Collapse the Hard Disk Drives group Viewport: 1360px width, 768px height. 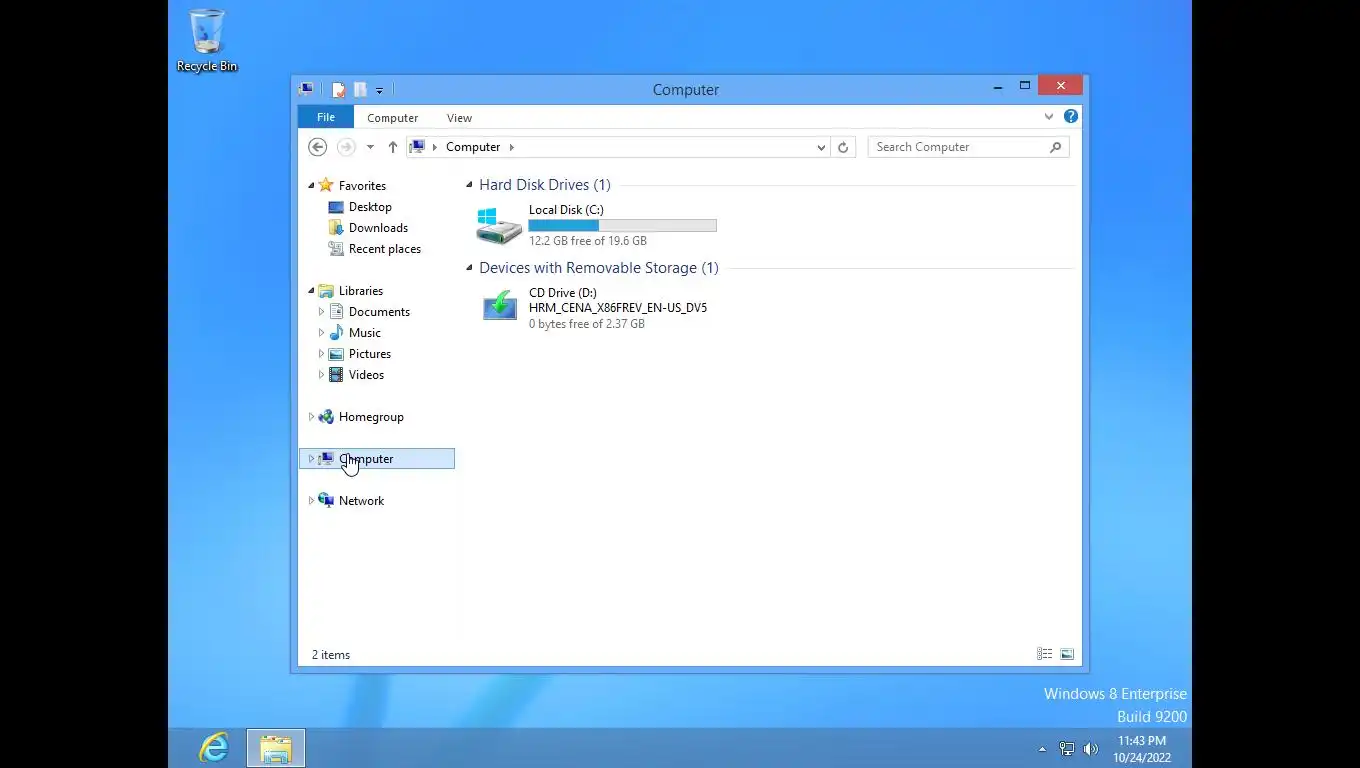tap(469, 185)
